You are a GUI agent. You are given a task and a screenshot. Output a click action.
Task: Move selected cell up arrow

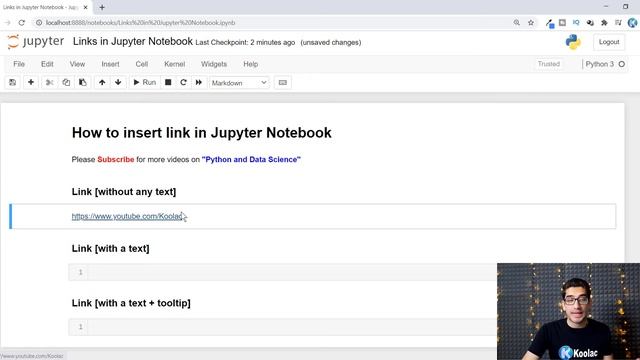click(102, 82)
